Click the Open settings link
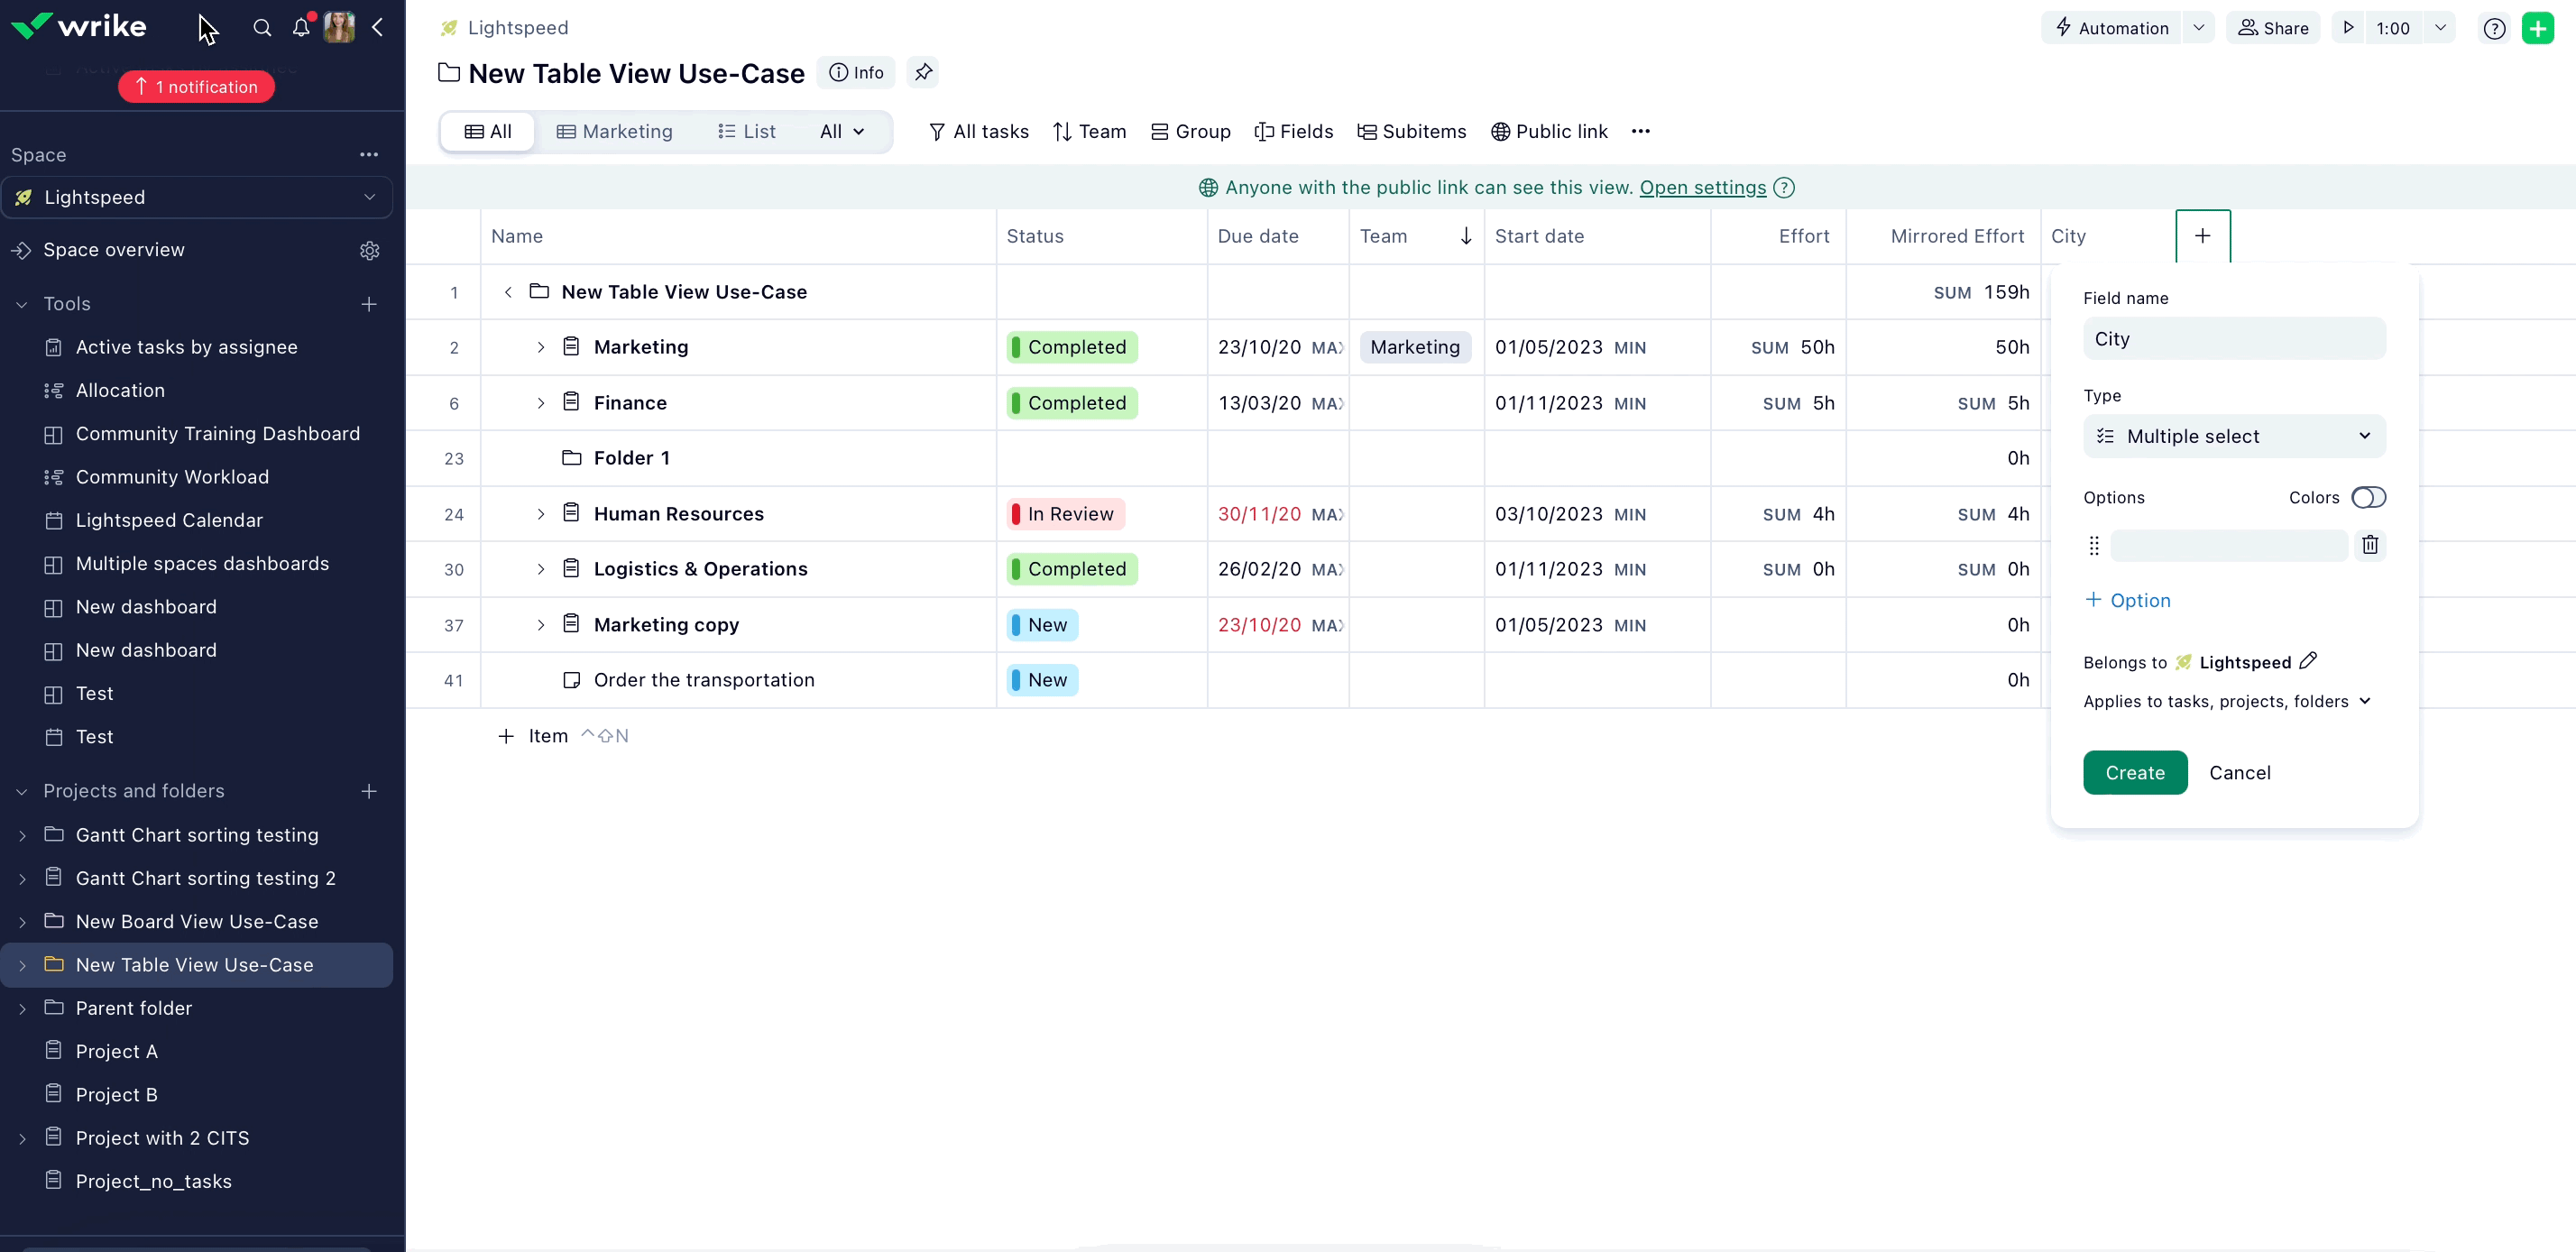 pyautogui.click(x=1702, y=187)
